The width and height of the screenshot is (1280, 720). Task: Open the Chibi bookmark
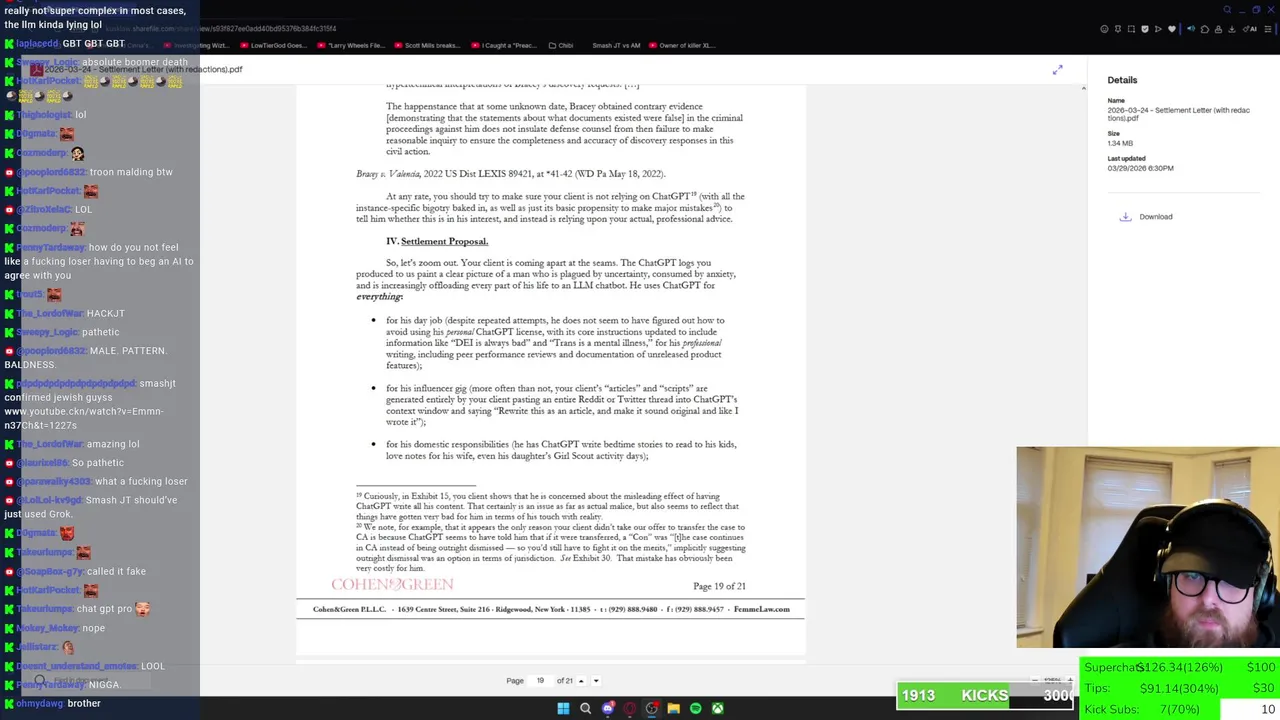click(560, 45)
